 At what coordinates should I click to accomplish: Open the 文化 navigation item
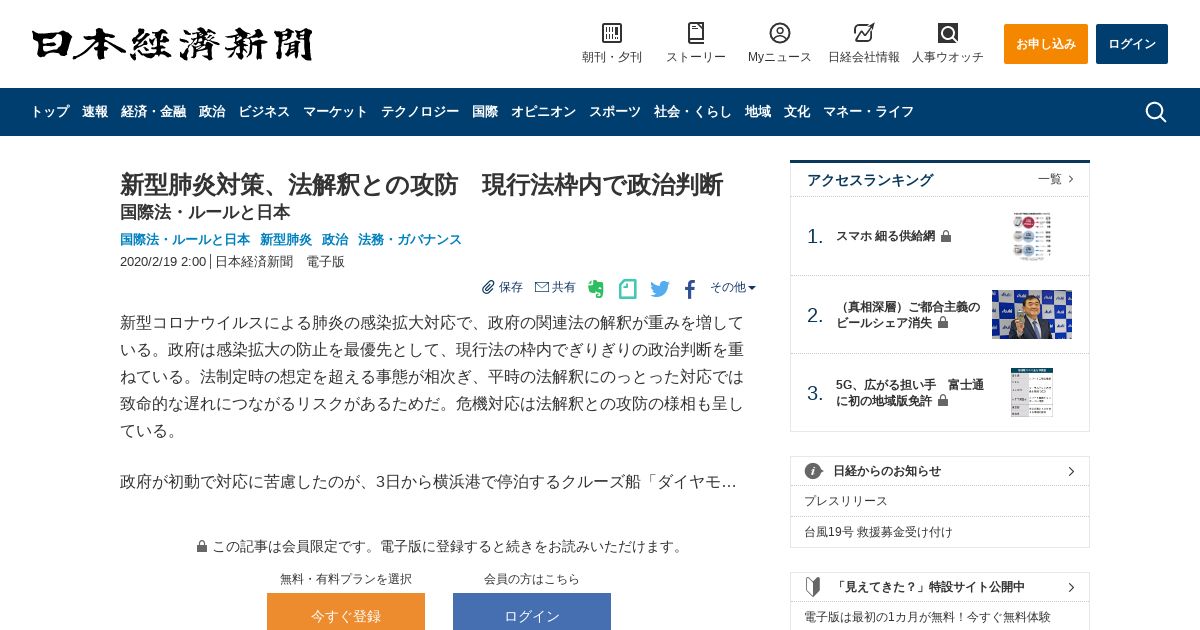tap(797, 112)
